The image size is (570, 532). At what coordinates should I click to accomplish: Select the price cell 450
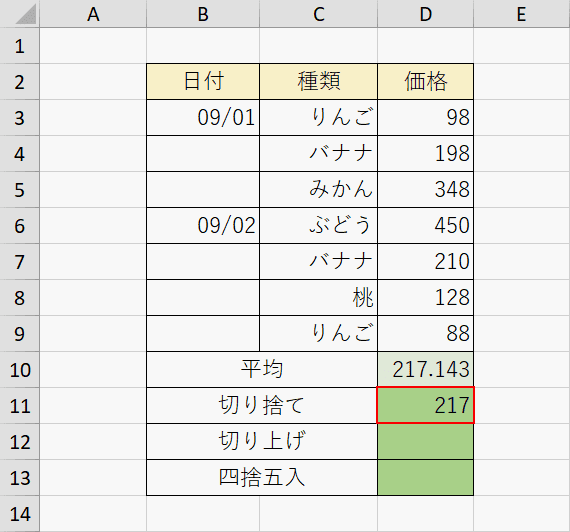425,226
